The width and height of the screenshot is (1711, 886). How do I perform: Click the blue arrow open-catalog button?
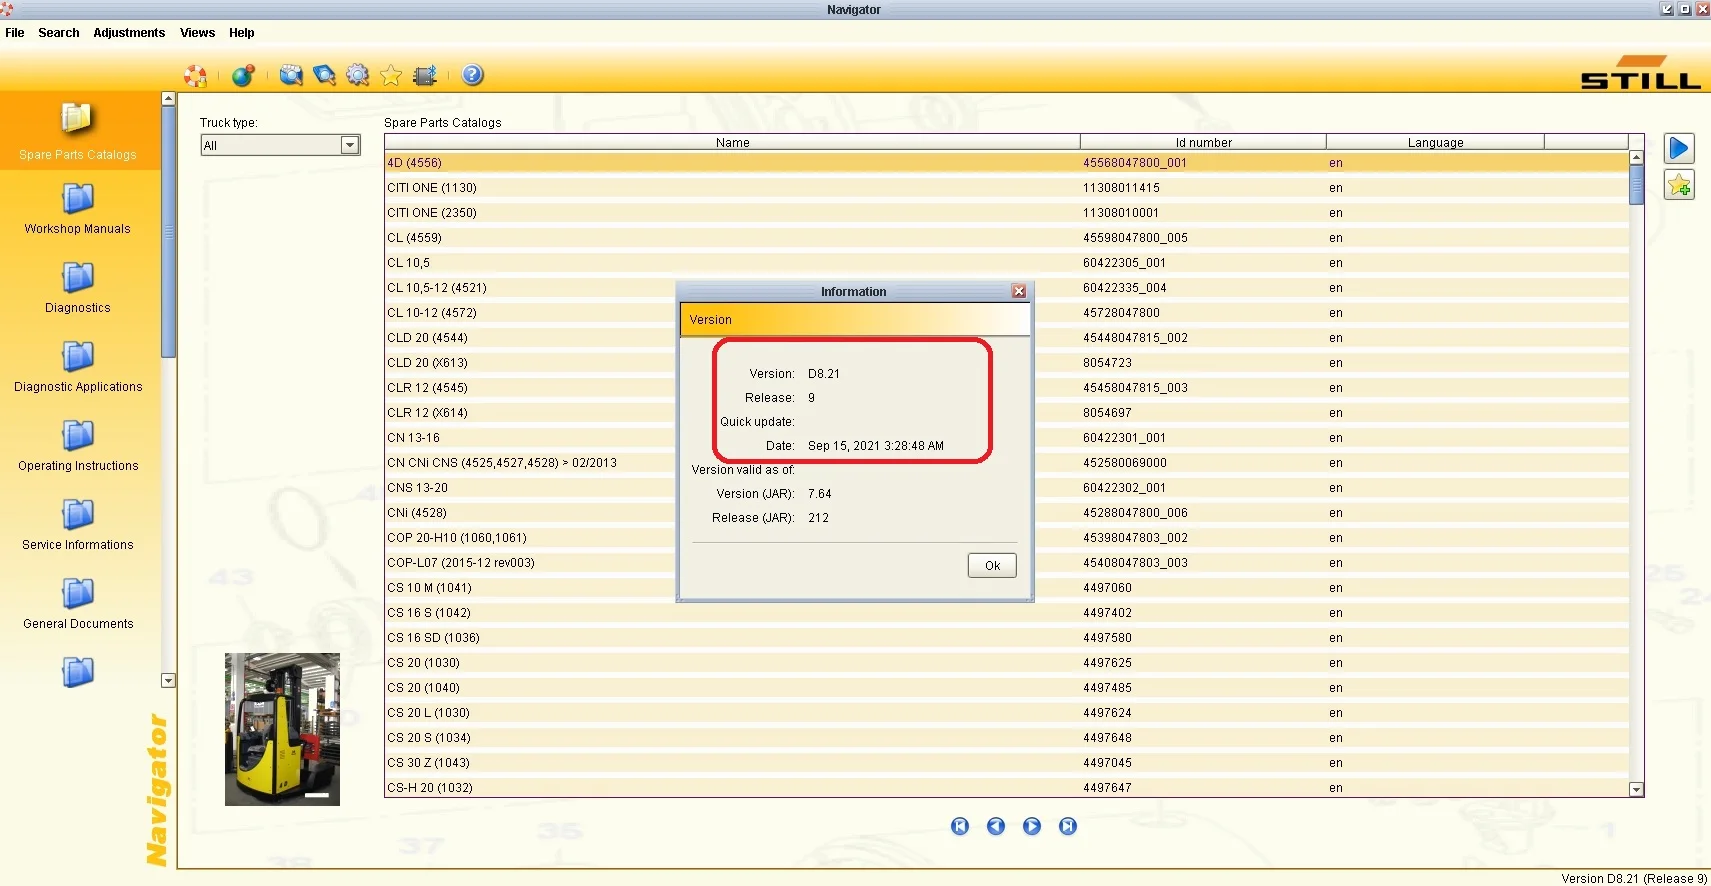[x=1679, y=149]
